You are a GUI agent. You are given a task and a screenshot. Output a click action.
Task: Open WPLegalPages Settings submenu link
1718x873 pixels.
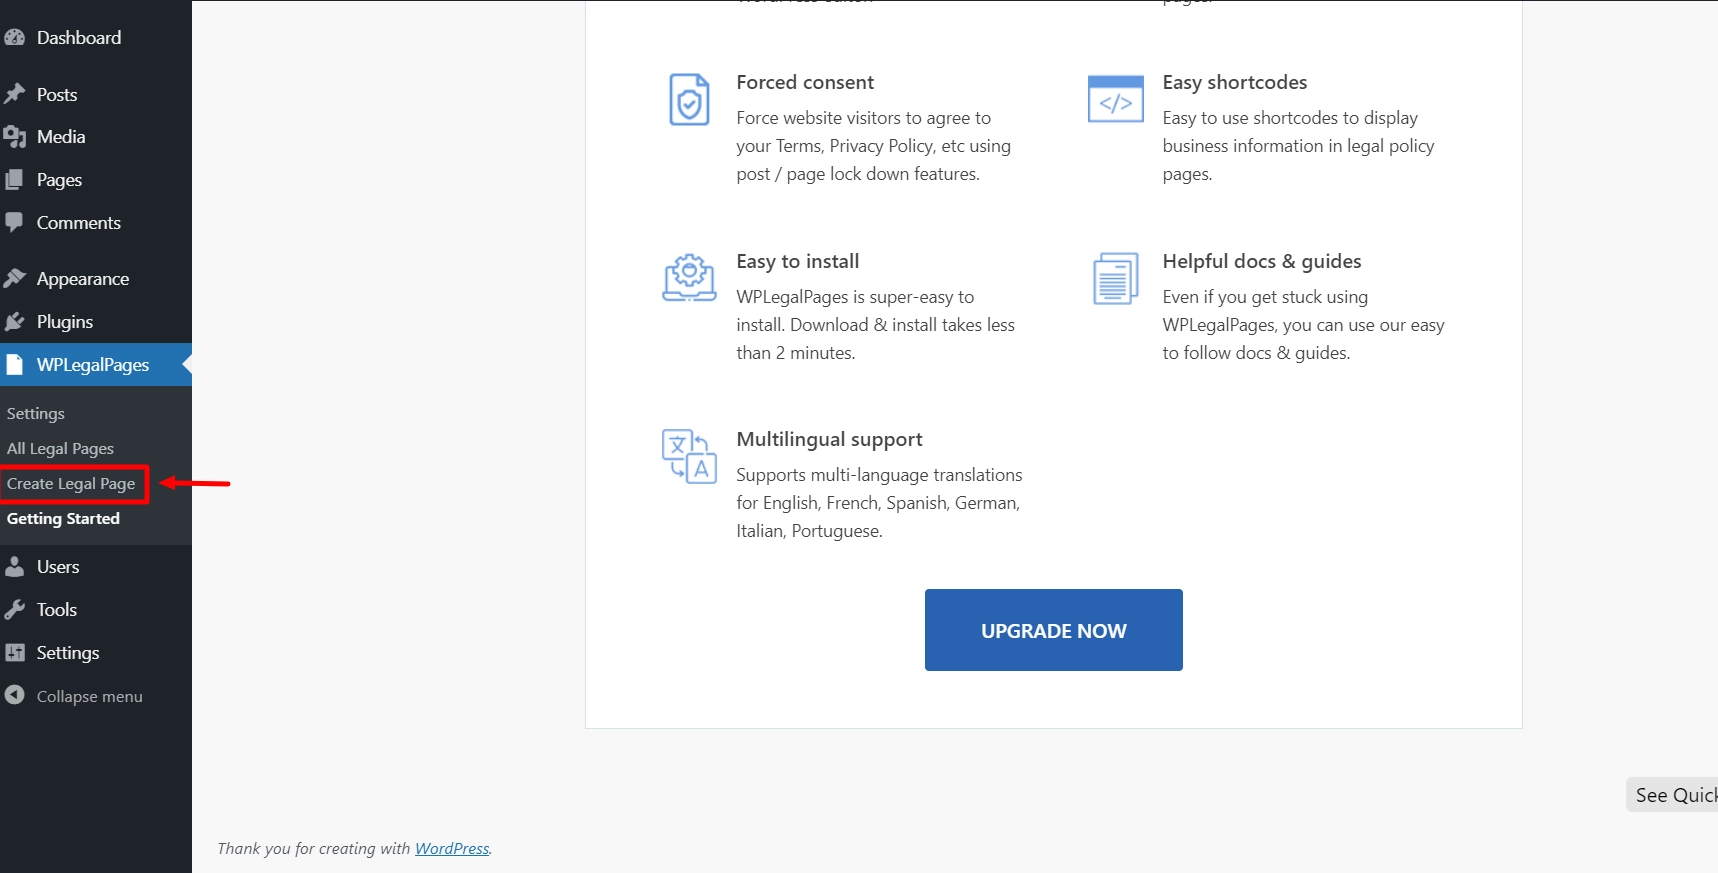click(36, 413)
